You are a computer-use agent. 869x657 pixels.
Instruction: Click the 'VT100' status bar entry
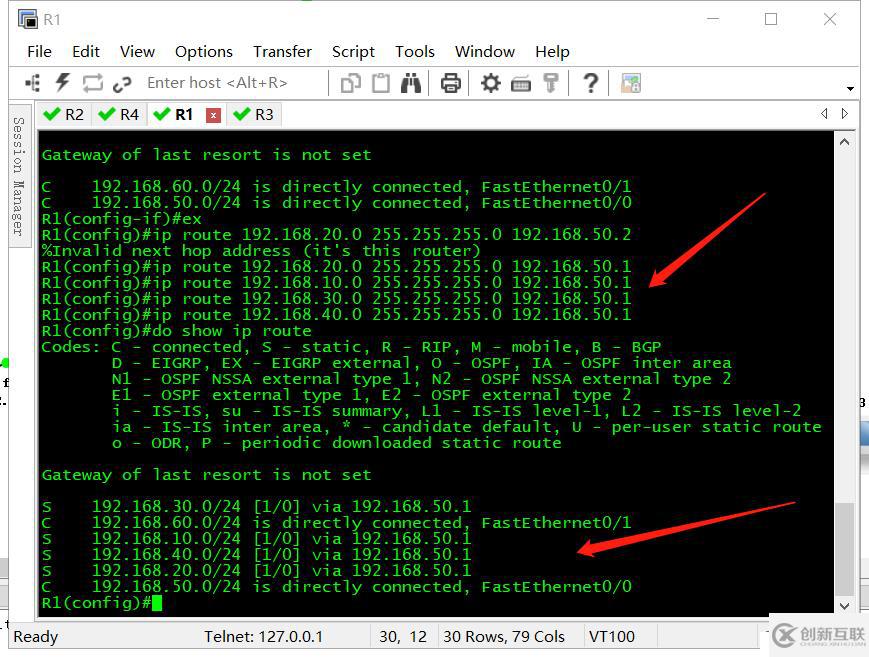[612, 636]
